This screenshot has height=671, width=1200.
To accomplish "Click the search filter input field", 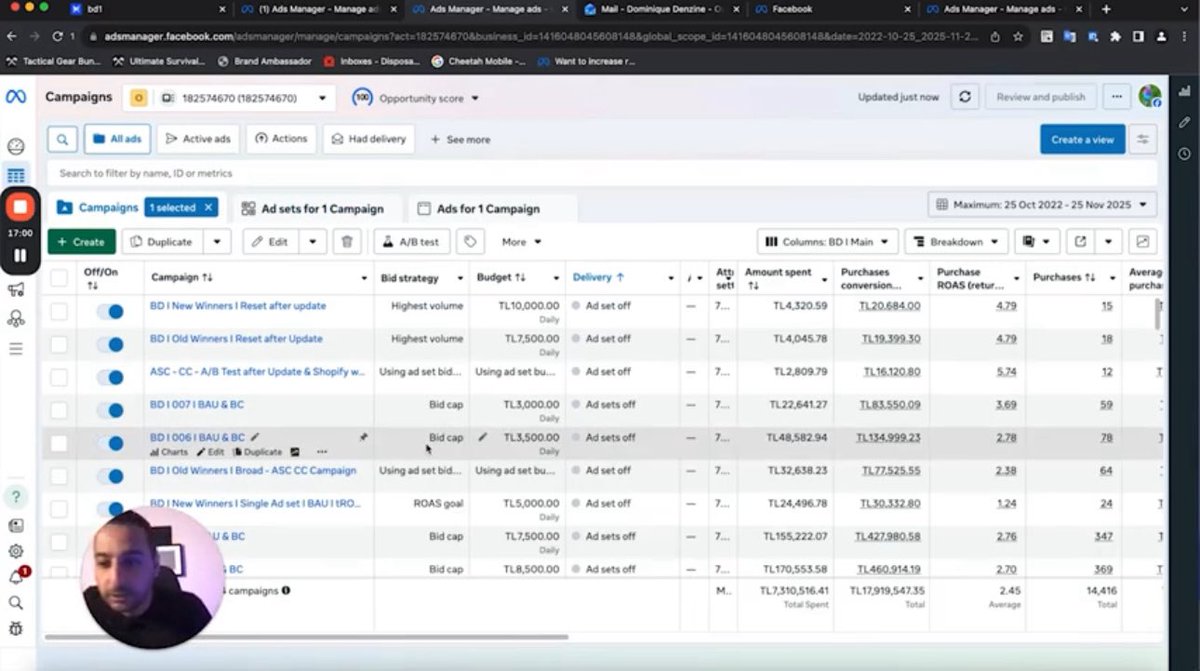I will pyautogui.click(x=602, y=173).
